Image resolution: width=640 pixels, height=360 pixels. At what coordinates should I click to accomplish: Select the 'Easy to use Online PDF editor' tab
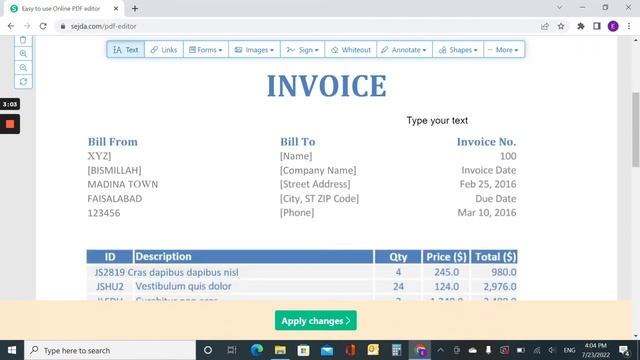pos(60,8)
